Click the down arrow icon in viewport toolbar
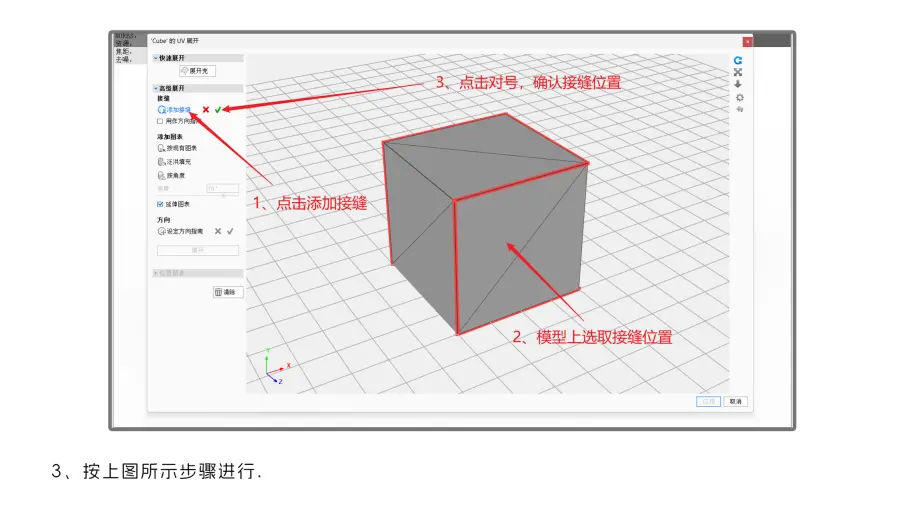 coord(738,84)
